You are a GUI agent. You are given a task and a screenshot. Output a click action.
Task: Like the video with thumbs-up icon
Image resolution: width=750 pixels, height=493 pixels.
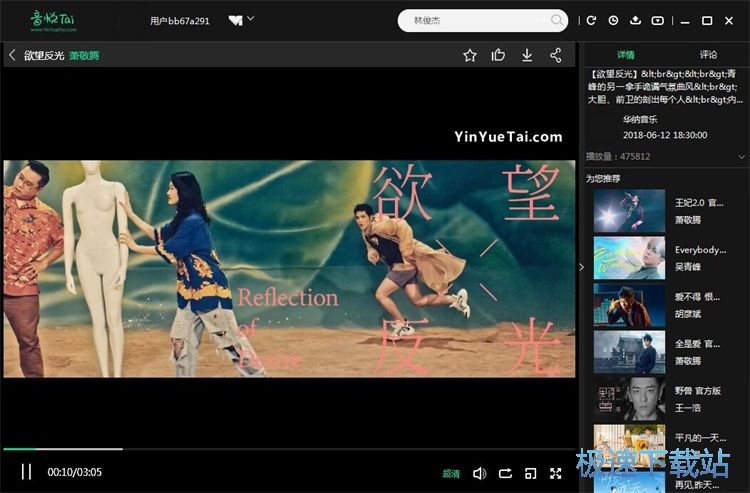pyautogui.click(x=498, y=55)
